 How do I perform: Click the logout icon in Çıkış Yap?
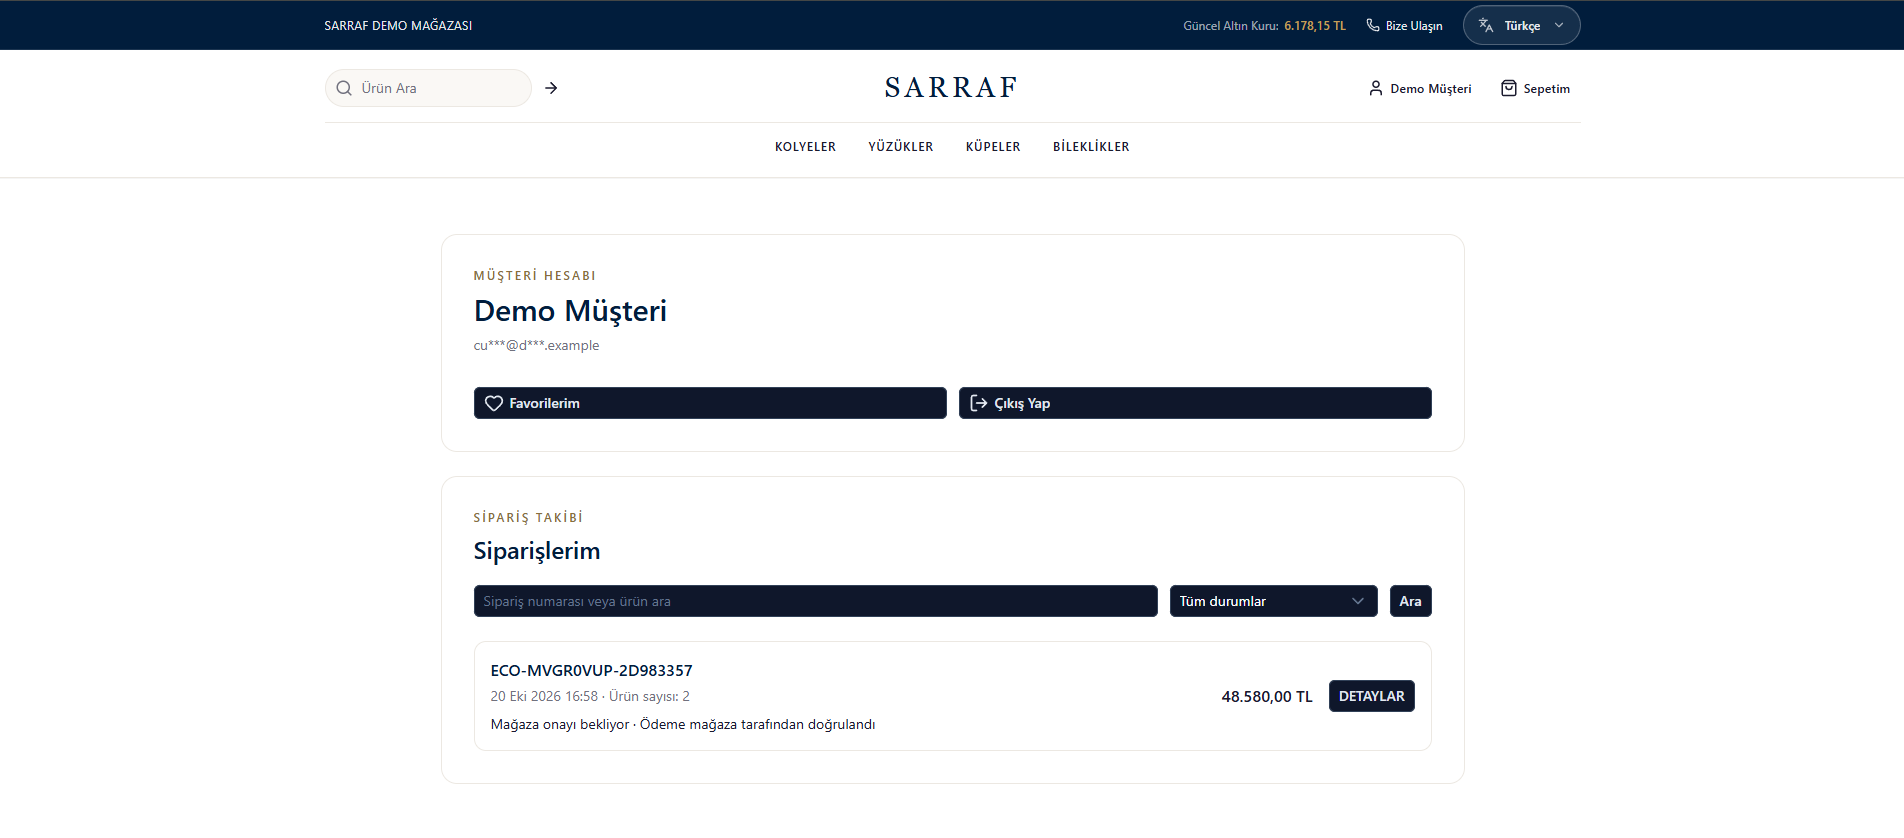979,403
